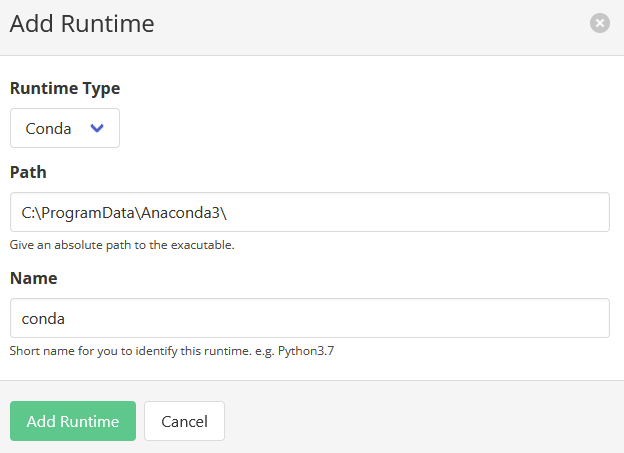Click the blank right end of Path field
624x453 pixels.
pos(500,212)
